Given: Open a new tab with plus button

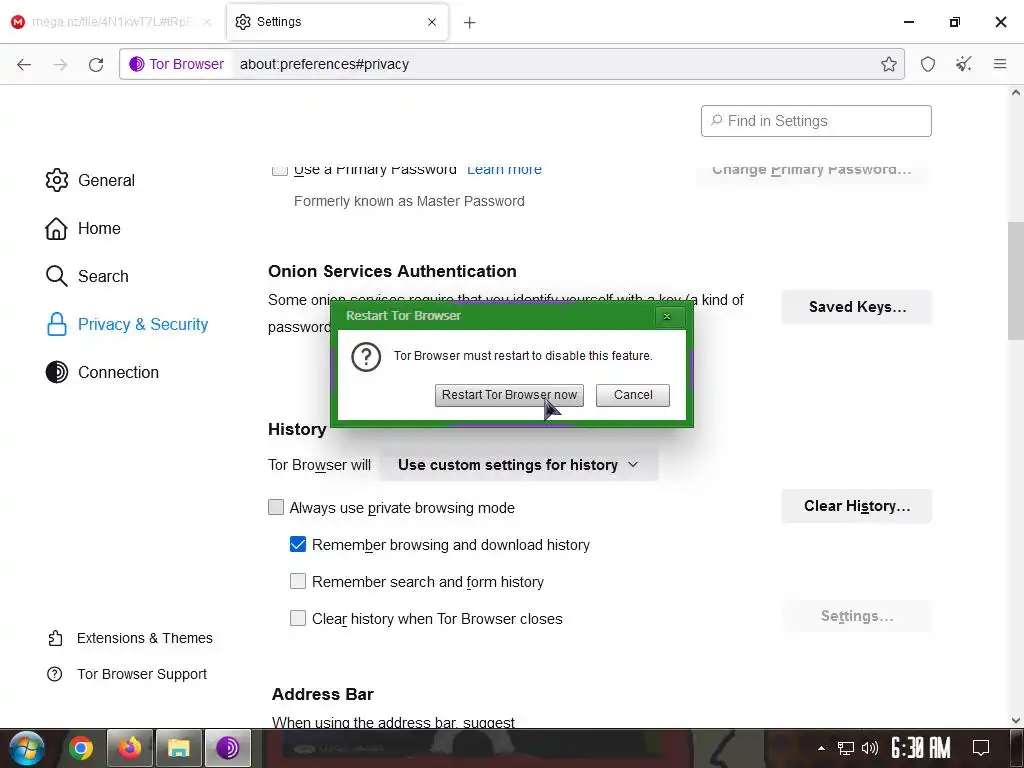Looking at the screenshot, I should tap(470, 22).
